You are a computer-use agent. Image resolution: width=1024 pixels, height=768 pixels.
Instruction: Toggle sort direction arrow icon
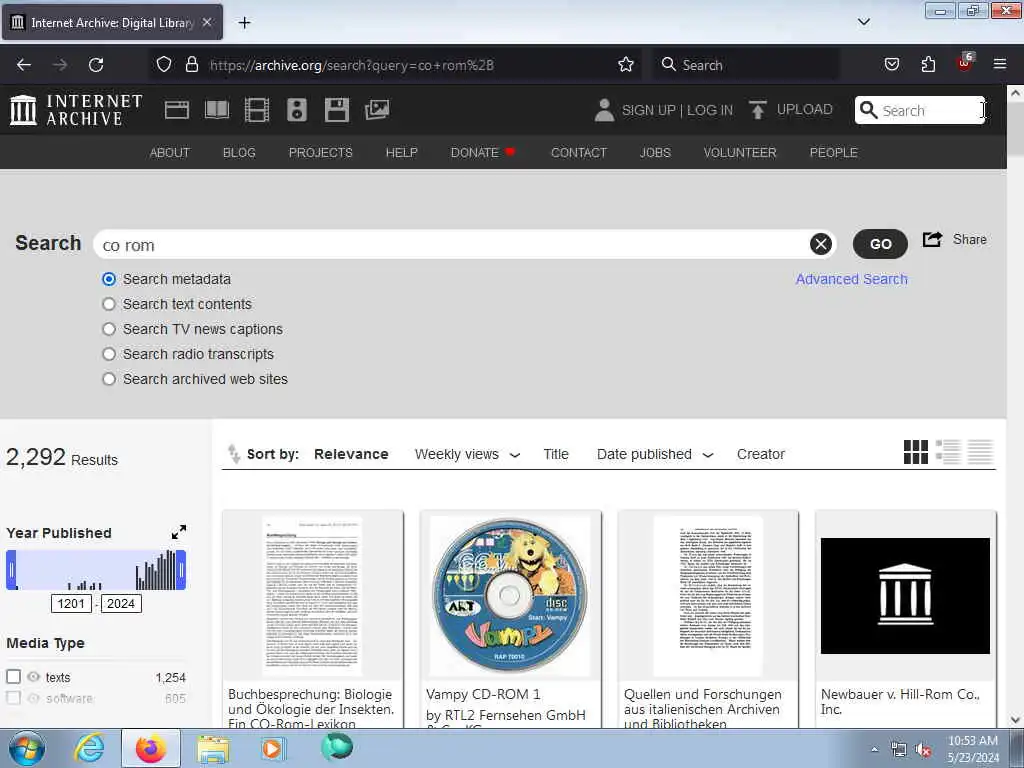(233, 453)
